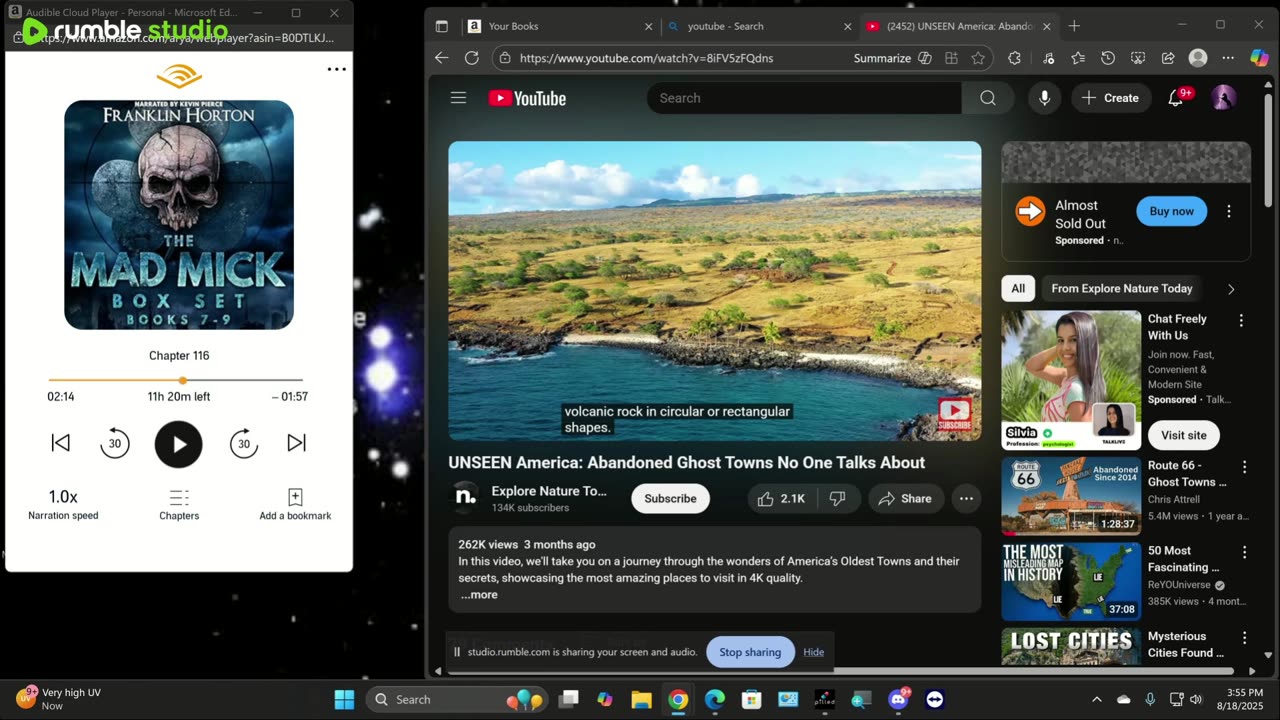Open more actions below the video
Viewport: 1280px width, 720px height.
pyautogui.click(x=966, y=498)
